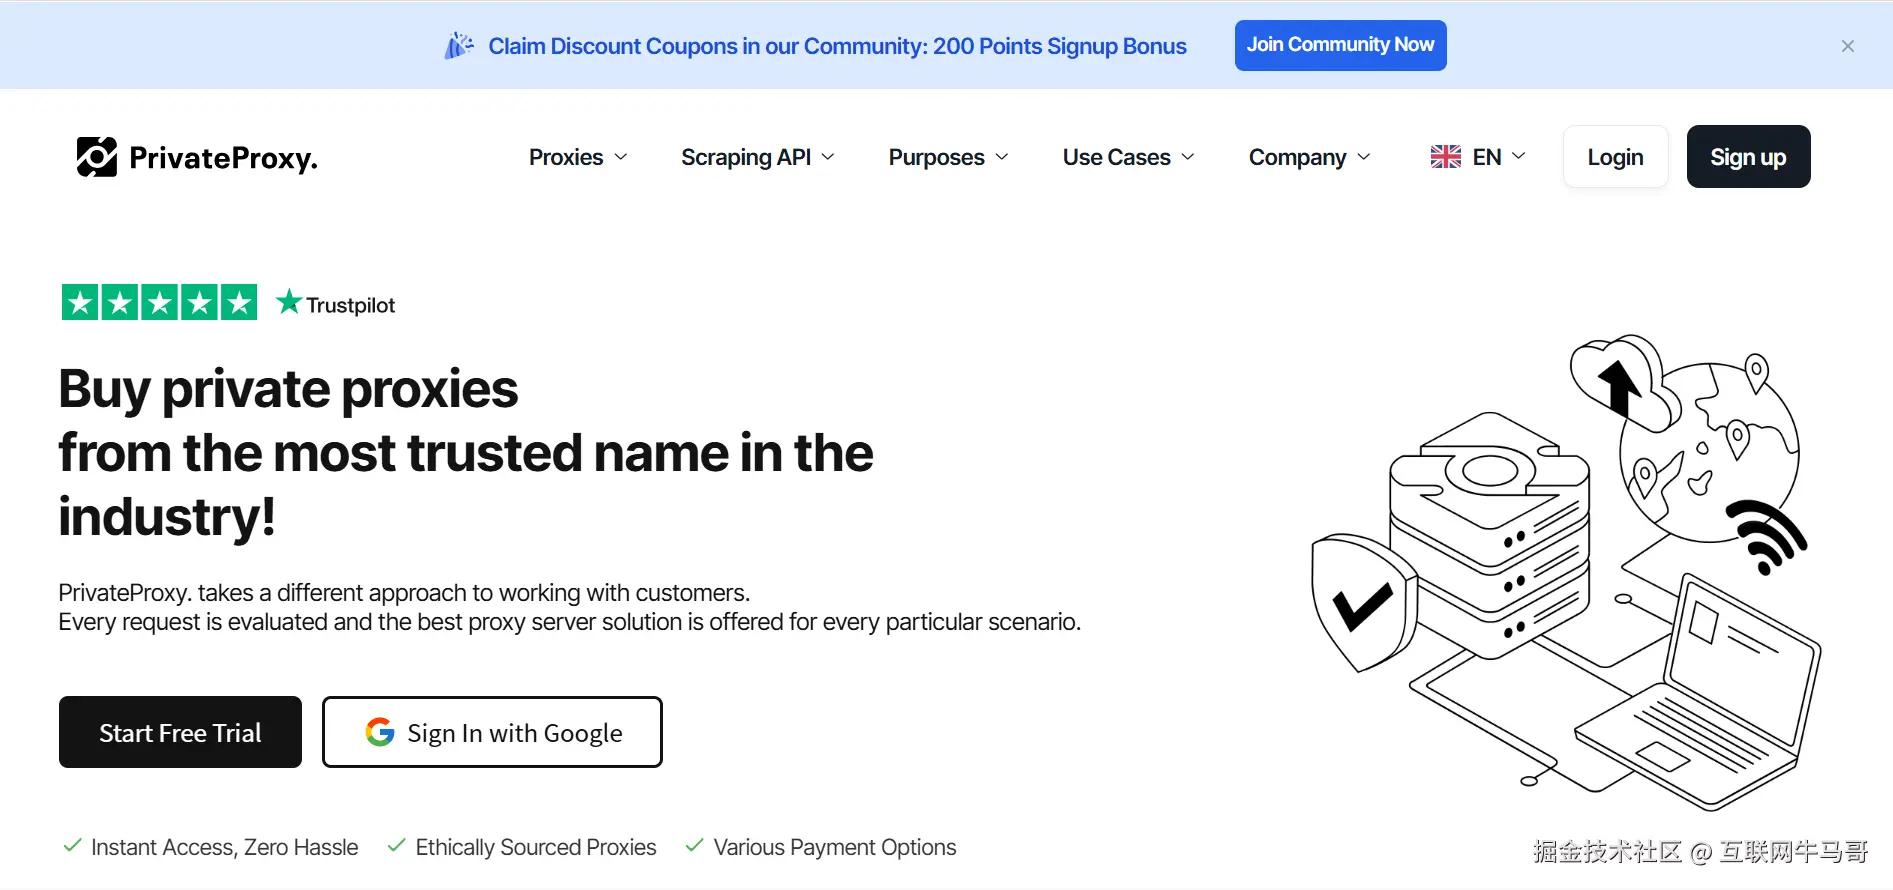The image size is (1893, 890).
Task: Click the party popper icon in banner
Action: point(459,46)
